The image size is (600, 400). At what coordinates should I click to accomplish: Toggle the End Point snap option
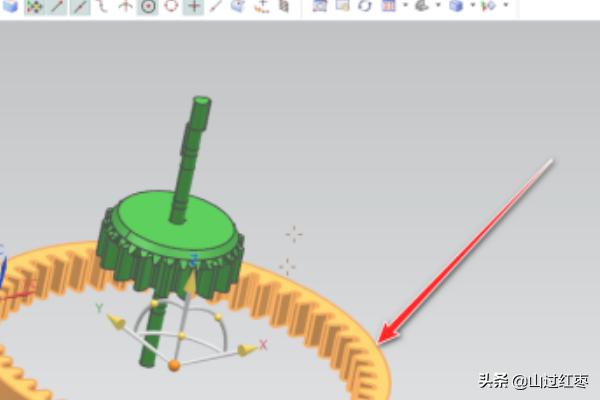point(57,6)
